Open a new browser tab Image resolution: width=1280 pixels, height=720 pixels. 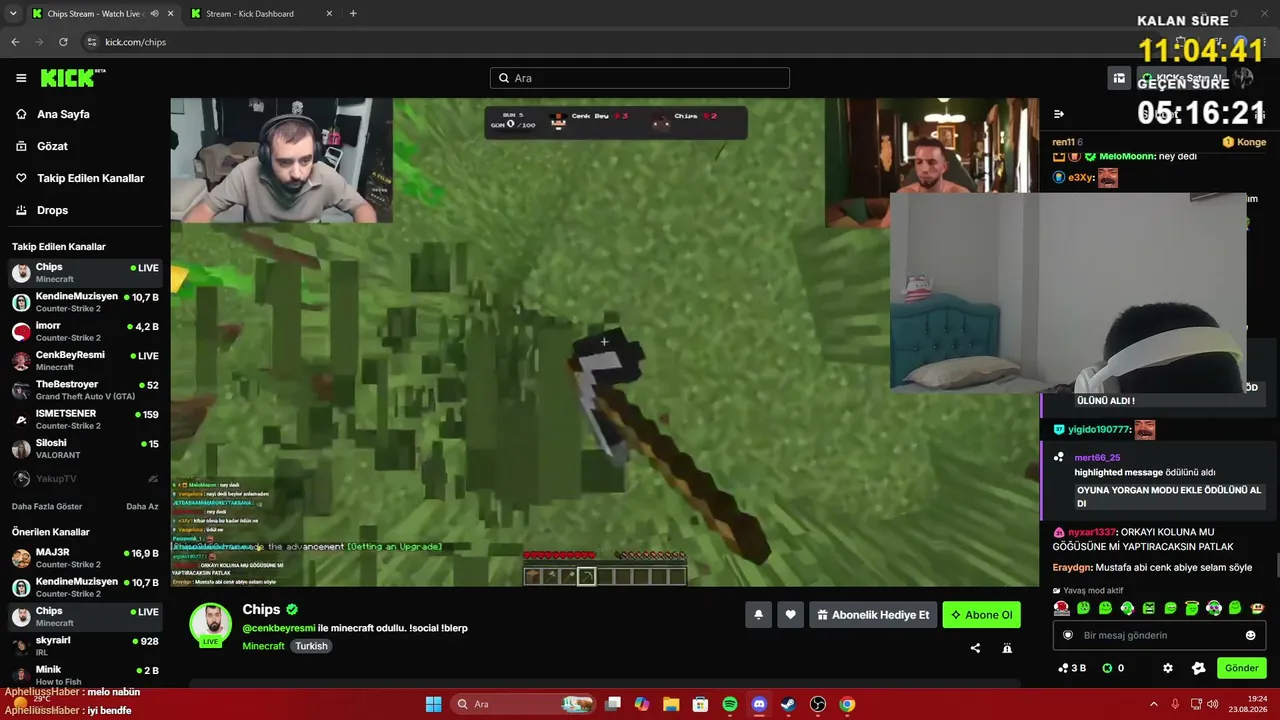353,14
